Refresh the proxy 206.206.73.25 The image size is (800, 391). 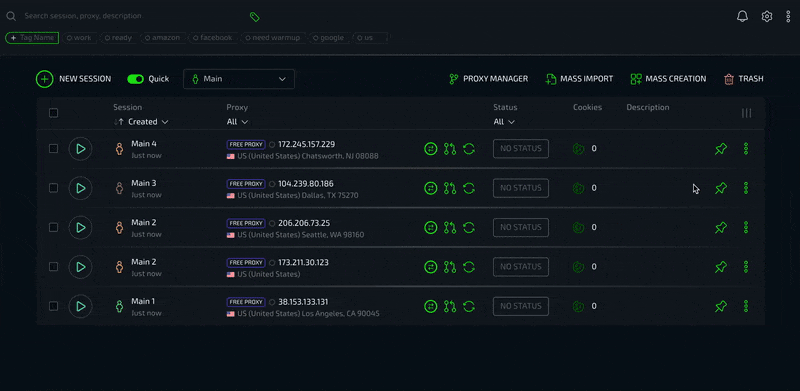click(469, 228)
